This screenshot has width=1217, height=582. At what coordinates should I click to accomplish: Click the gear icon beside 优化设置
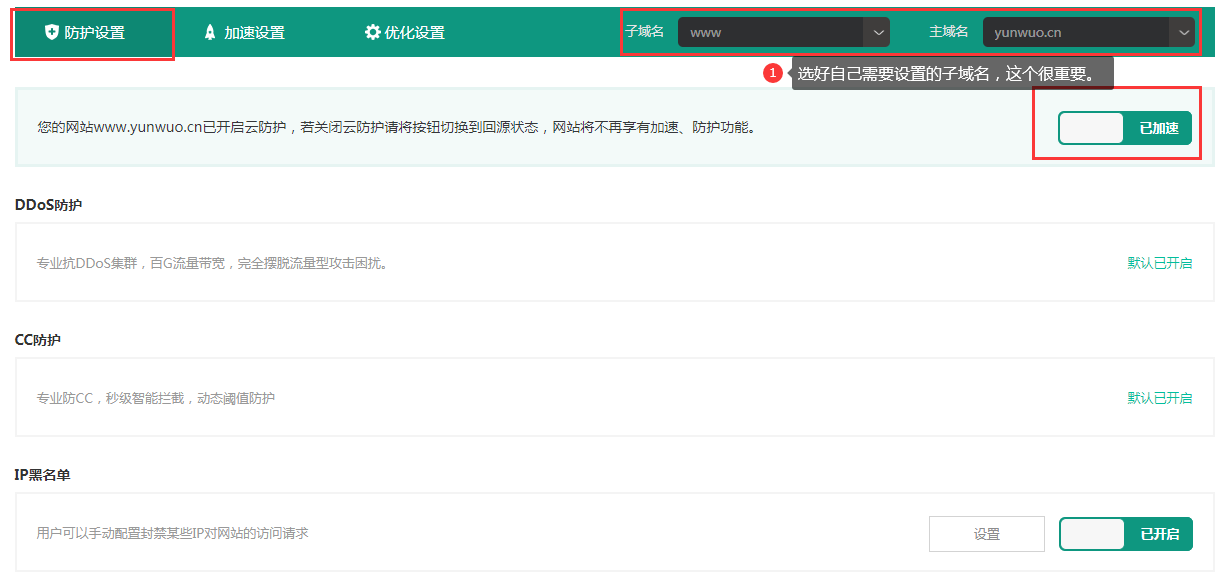[372, 31]
